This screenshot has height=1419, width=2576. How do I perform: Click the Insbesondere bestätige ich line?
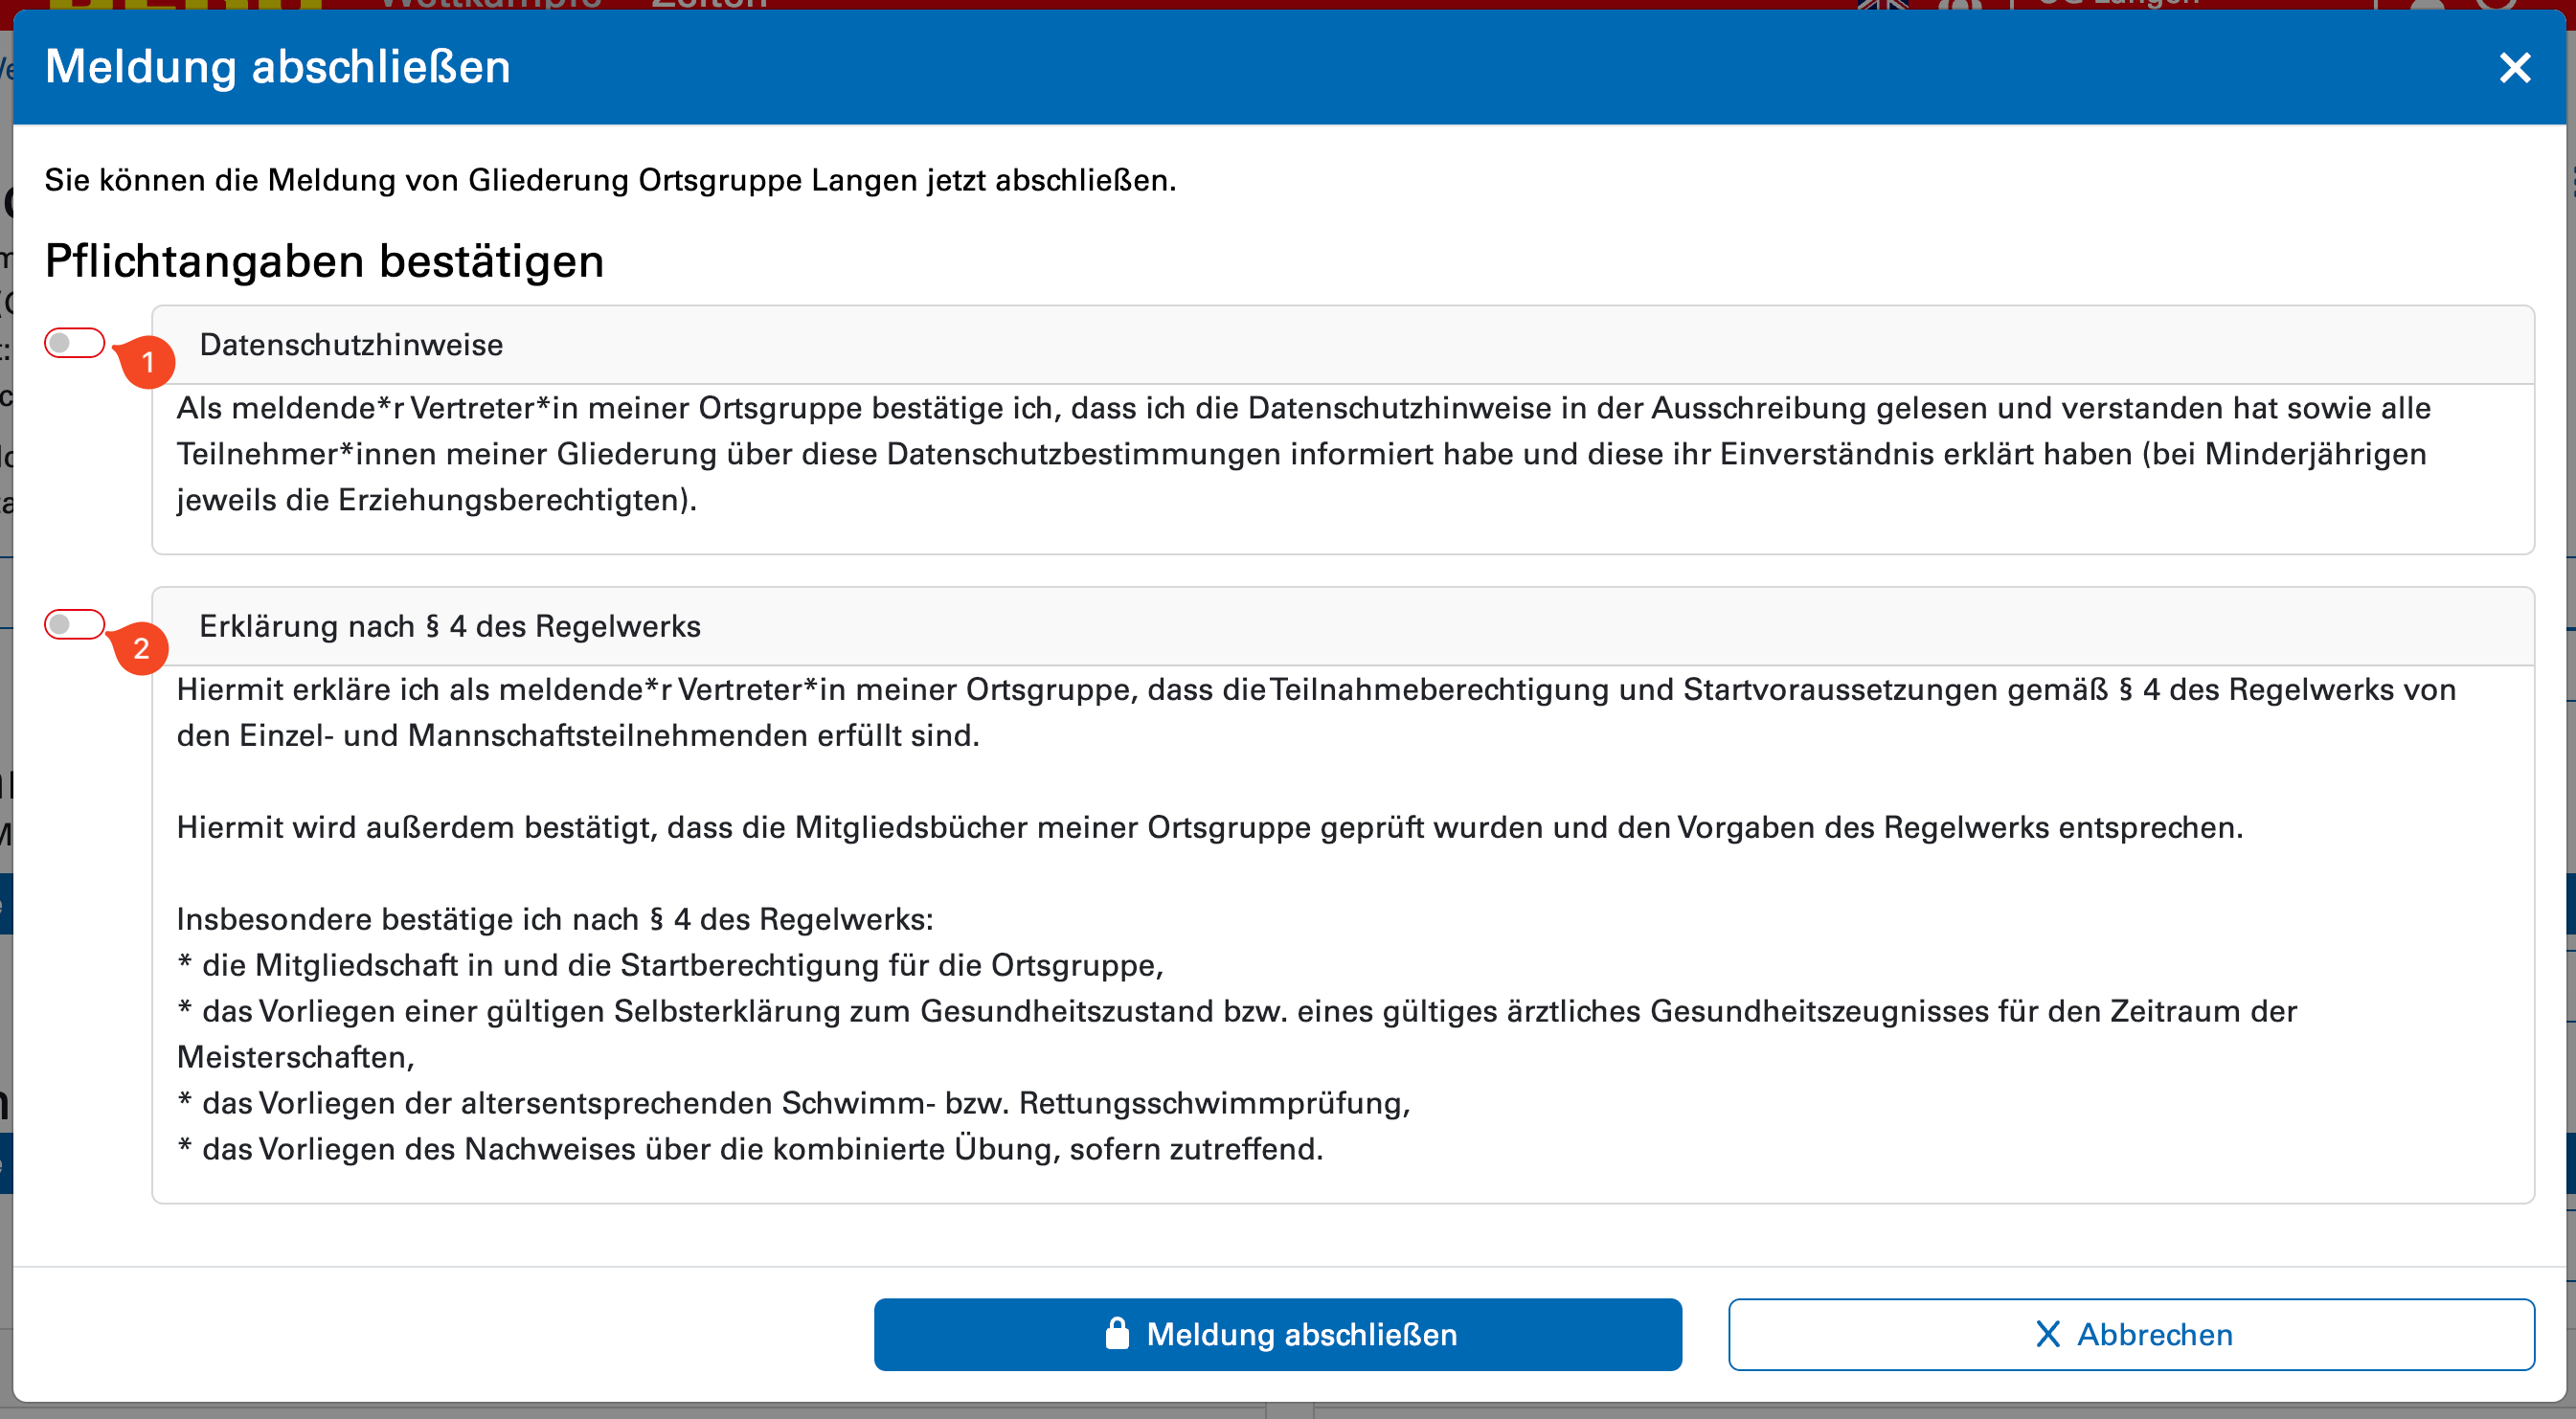pyautogui.click(x=555, y=919)
